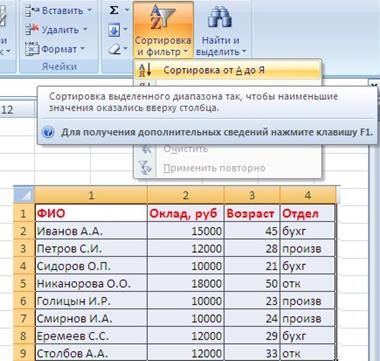Click age cell 50

[x=252, y=283]
